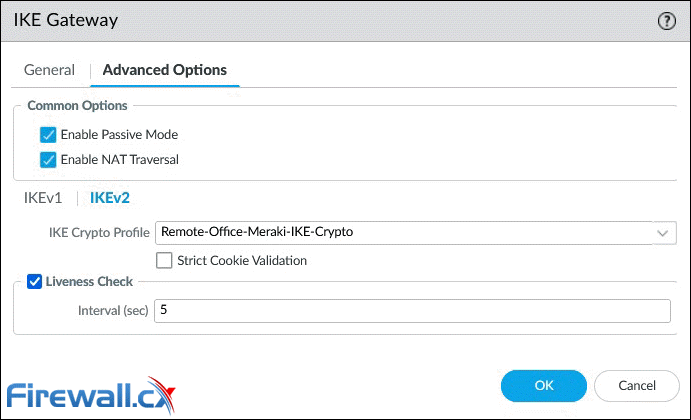Screen dimensions: 691x420
Task: Expand the IKE Crypto Profile dropdown arrow
Action: (662, 233)
